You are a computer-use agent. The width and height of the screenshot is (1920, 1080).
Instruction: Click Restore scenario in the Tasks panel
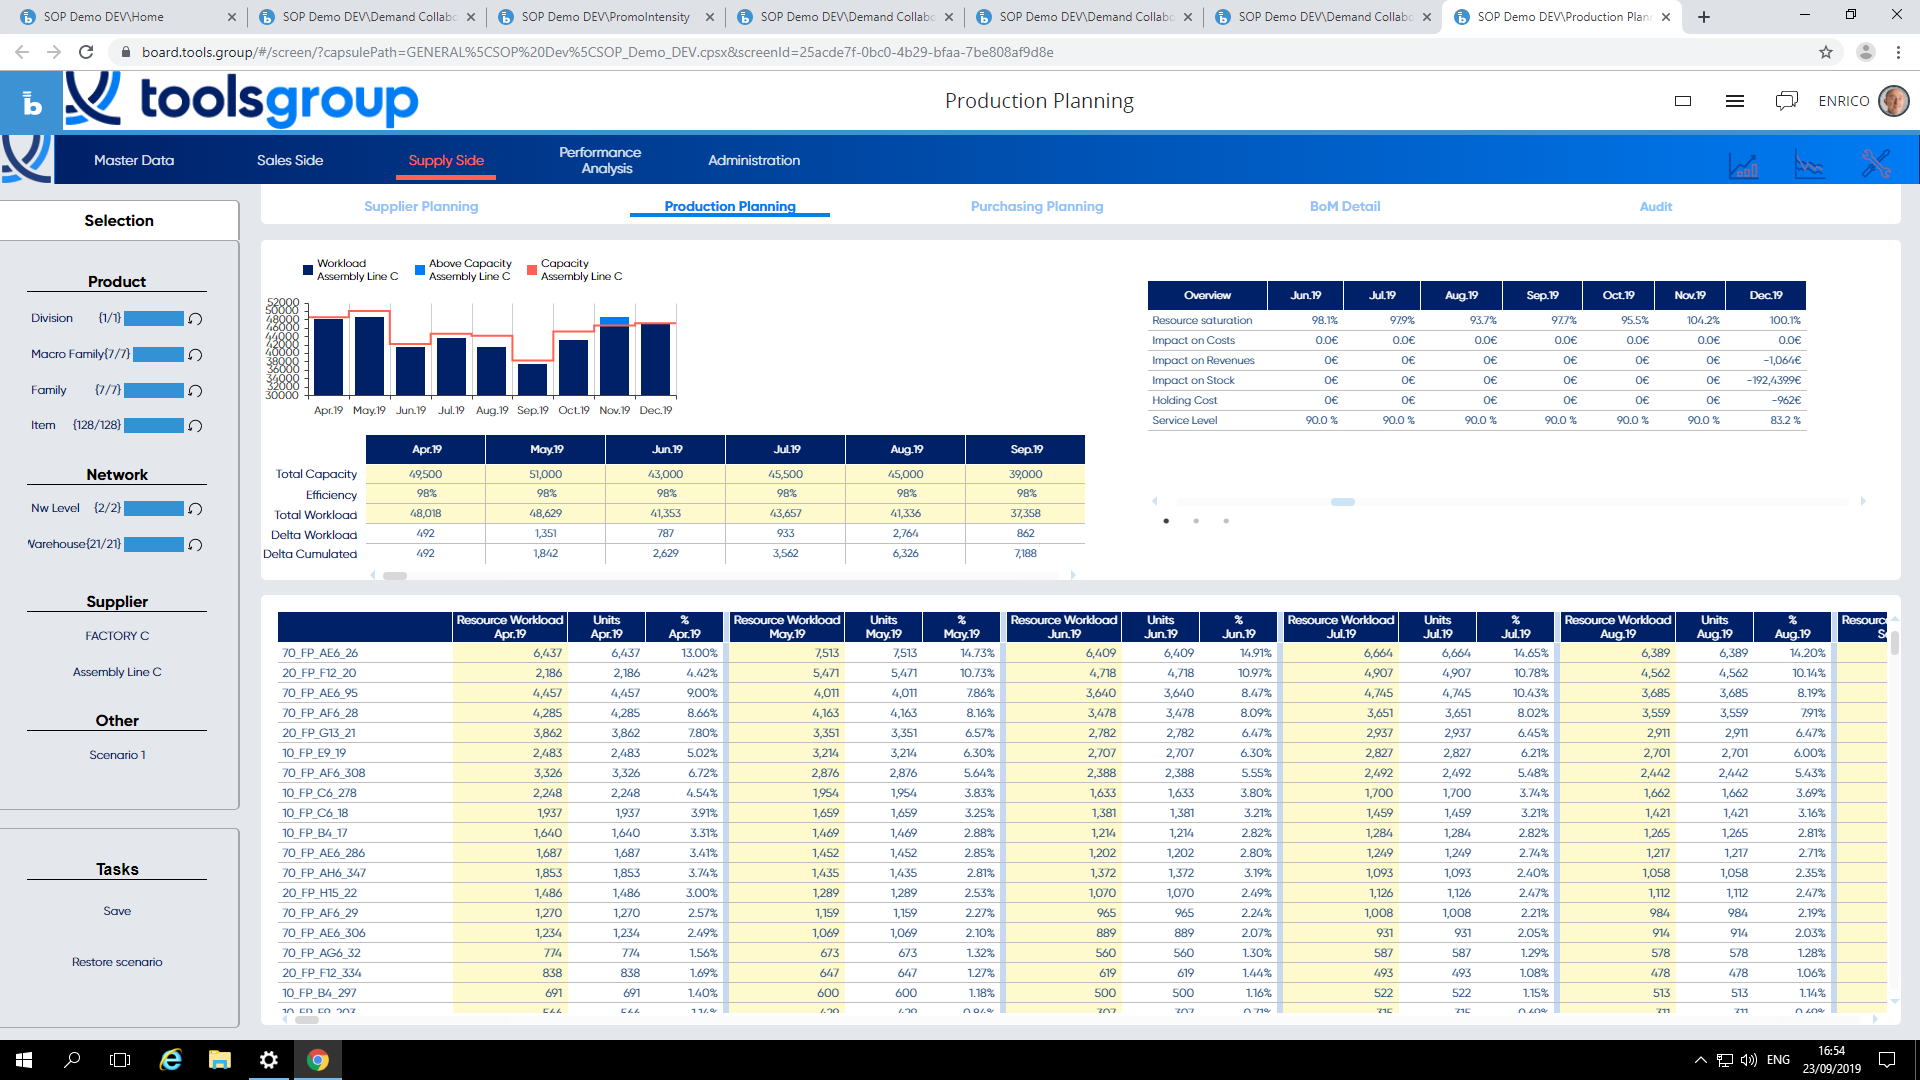117,961
